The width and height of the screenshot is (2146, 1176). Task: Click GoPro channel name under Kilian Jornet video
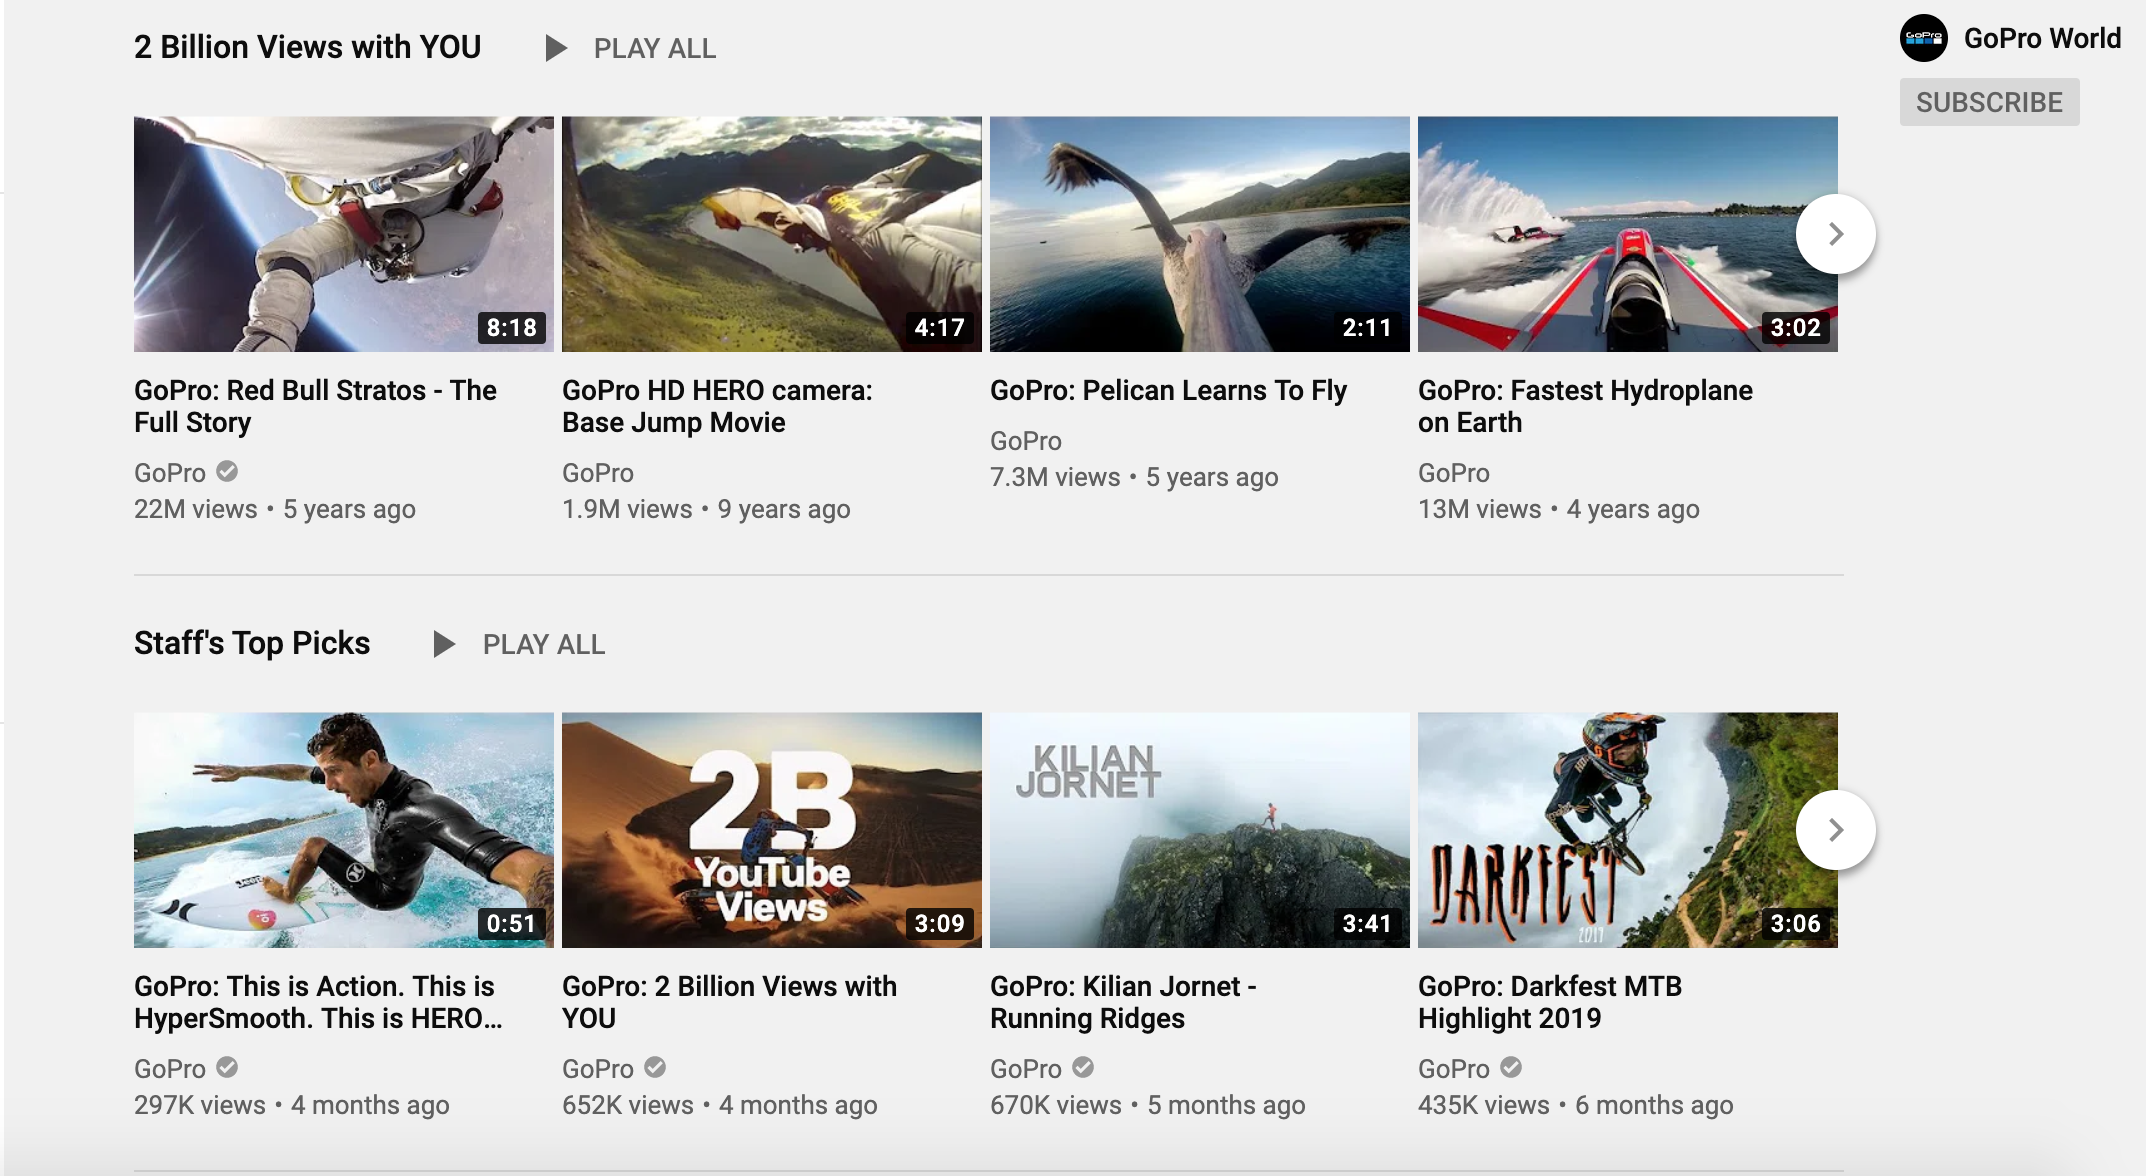[x=1026, y=1069]
